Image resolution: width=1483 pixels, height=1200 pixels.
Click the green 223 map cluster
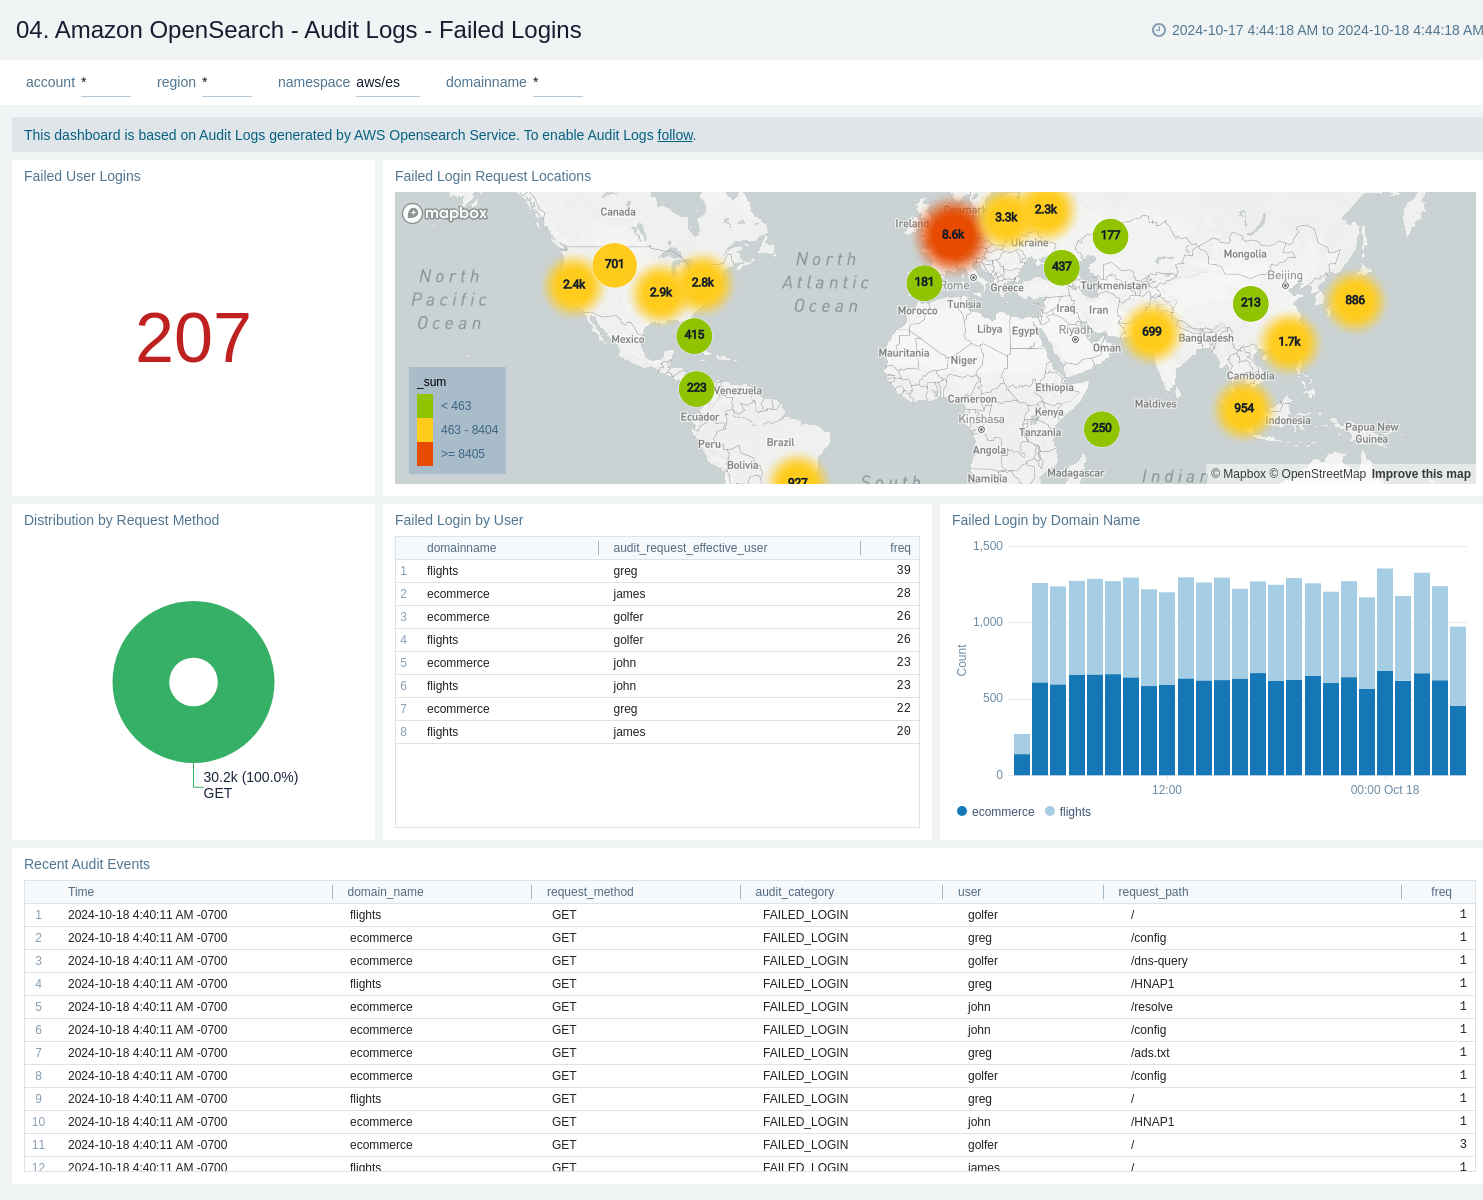[x=696, y=387]
